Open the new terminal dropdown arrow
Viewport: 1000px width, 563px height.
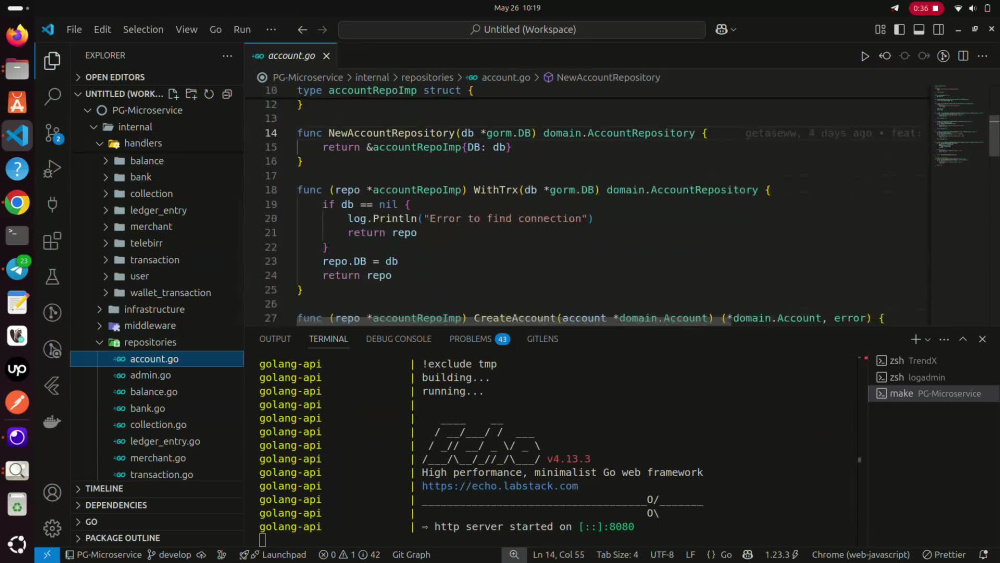coord(928,339)
